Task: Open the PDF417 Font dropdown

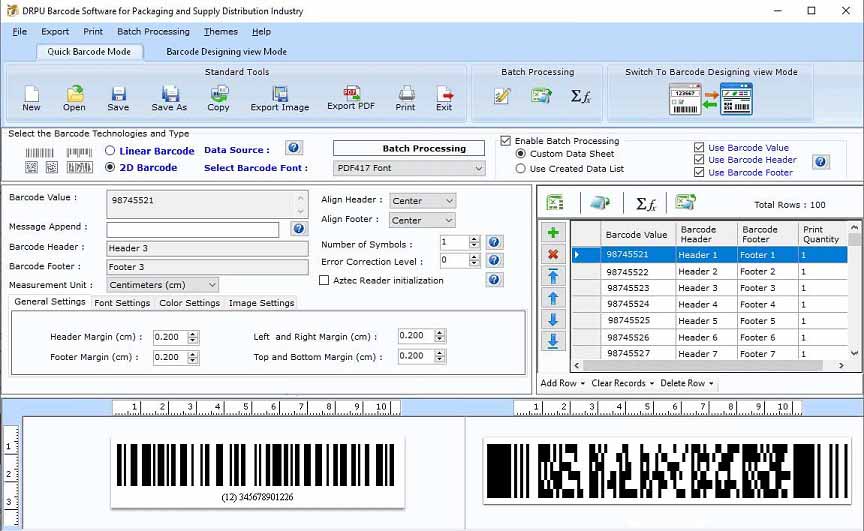Action: [x=409, y=167]
